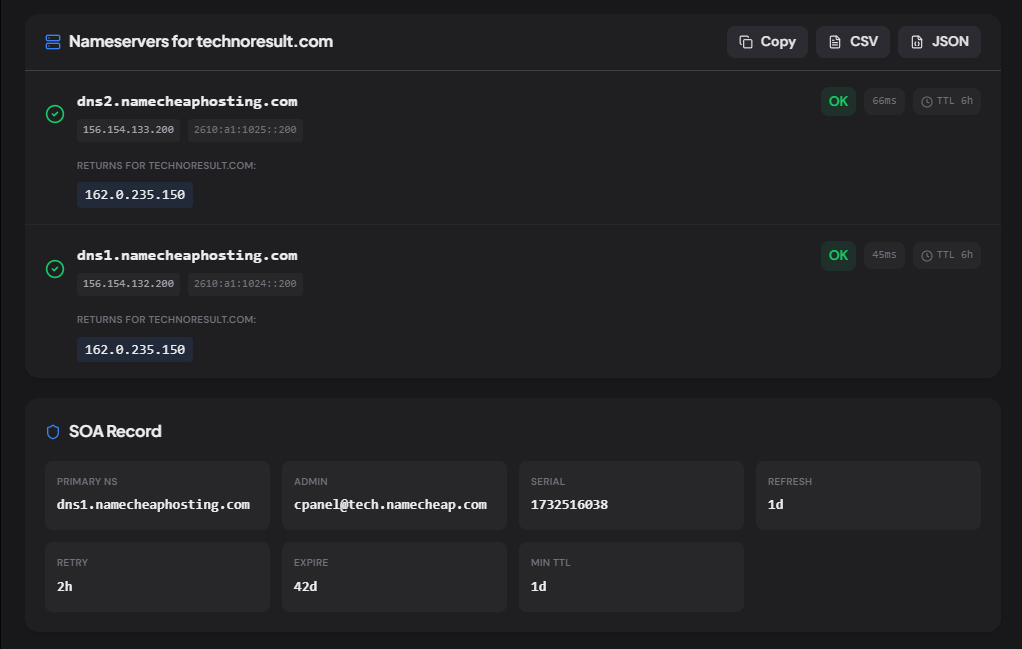Image resolution: width=1022 pixels, height=649 pixels.
Task: Select IPv4 address 156.154.132.200
Action: [x=128, y=283]
